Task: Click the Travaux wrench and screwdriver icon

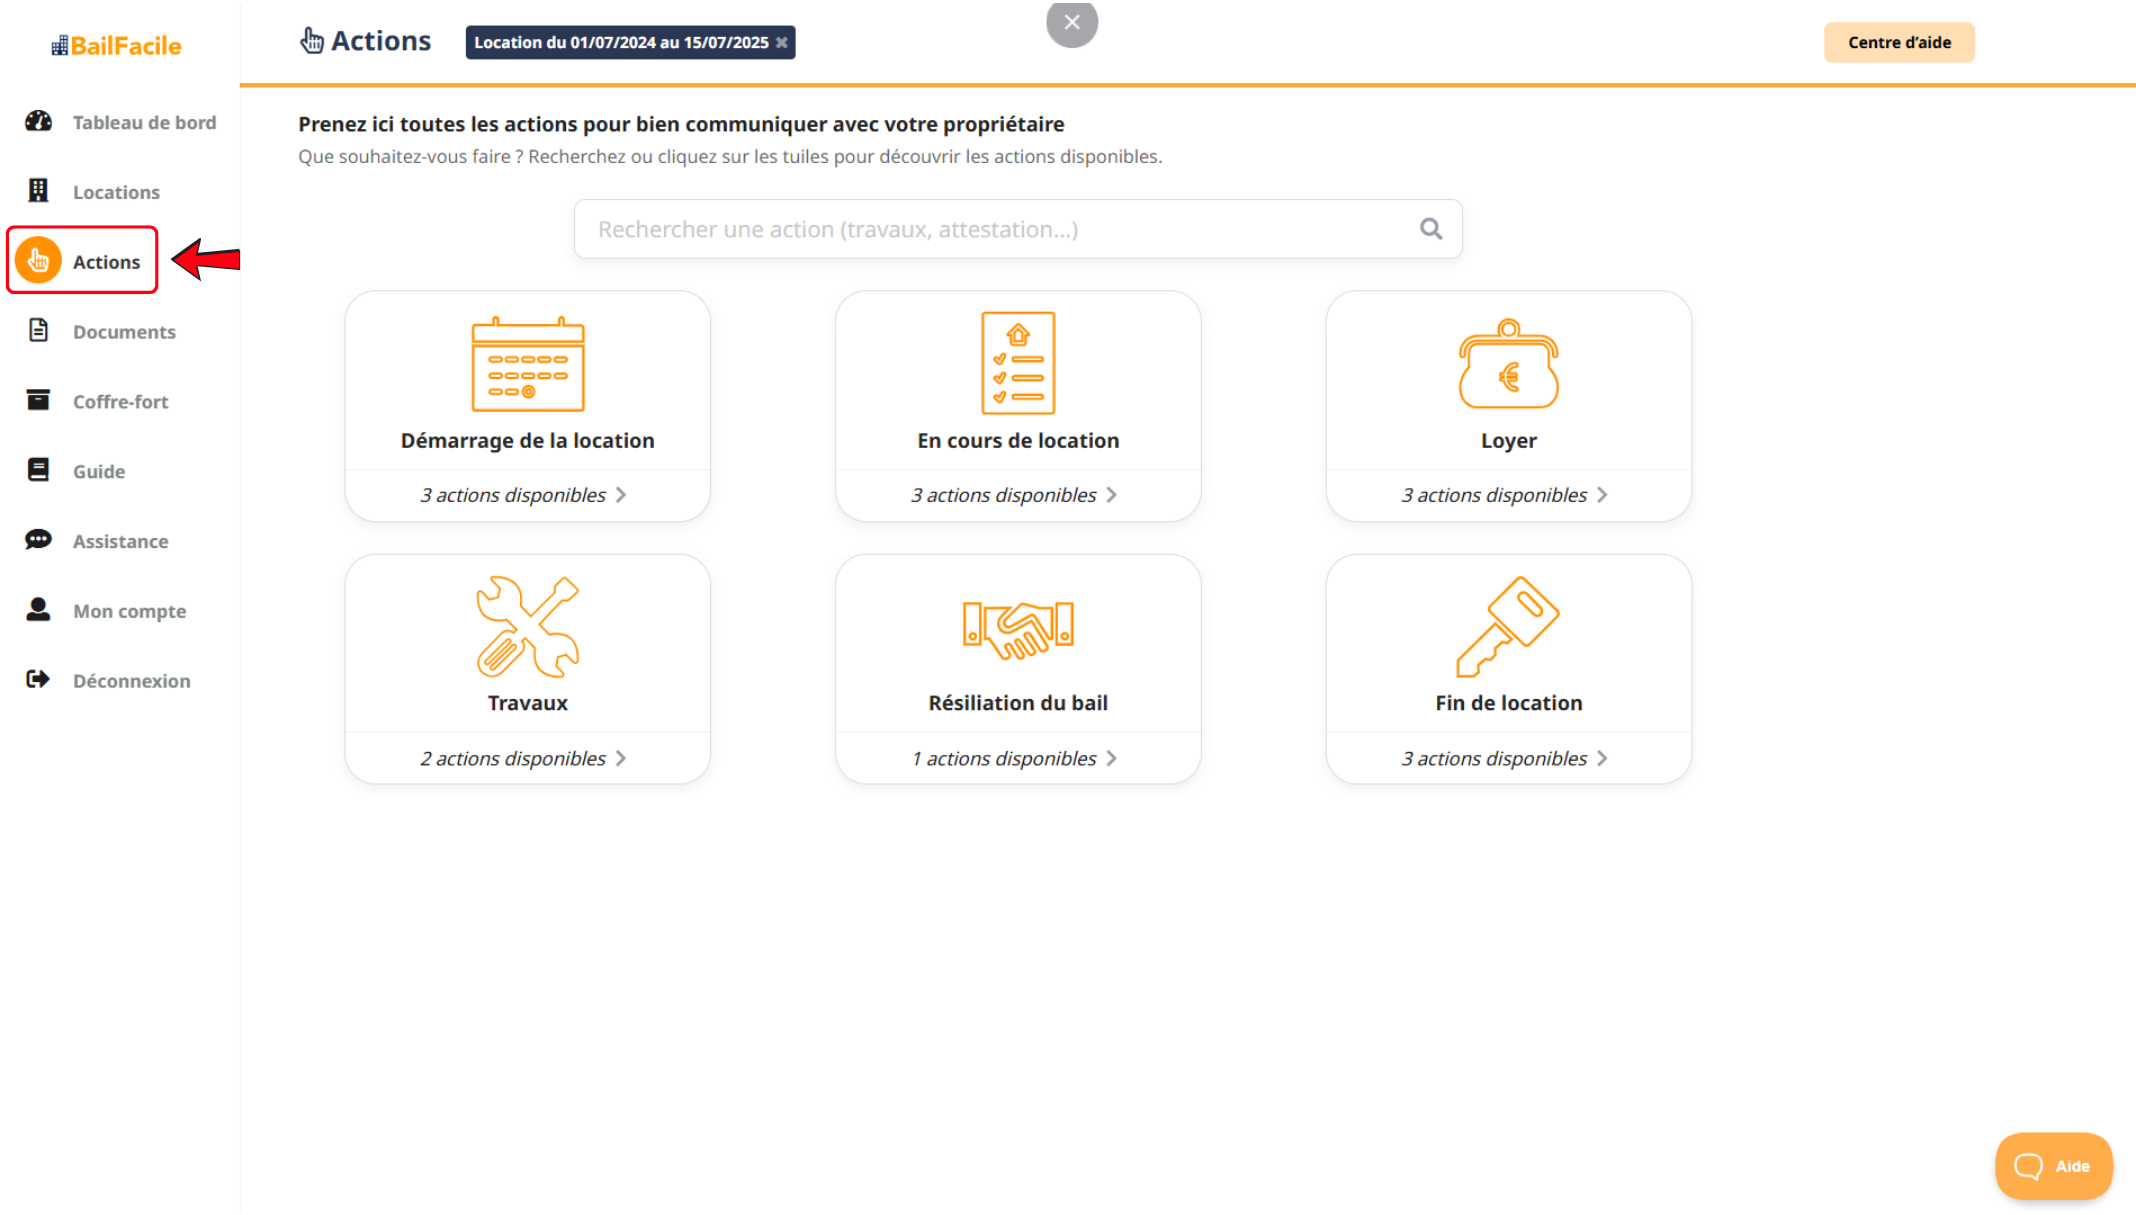Action: 527,627
